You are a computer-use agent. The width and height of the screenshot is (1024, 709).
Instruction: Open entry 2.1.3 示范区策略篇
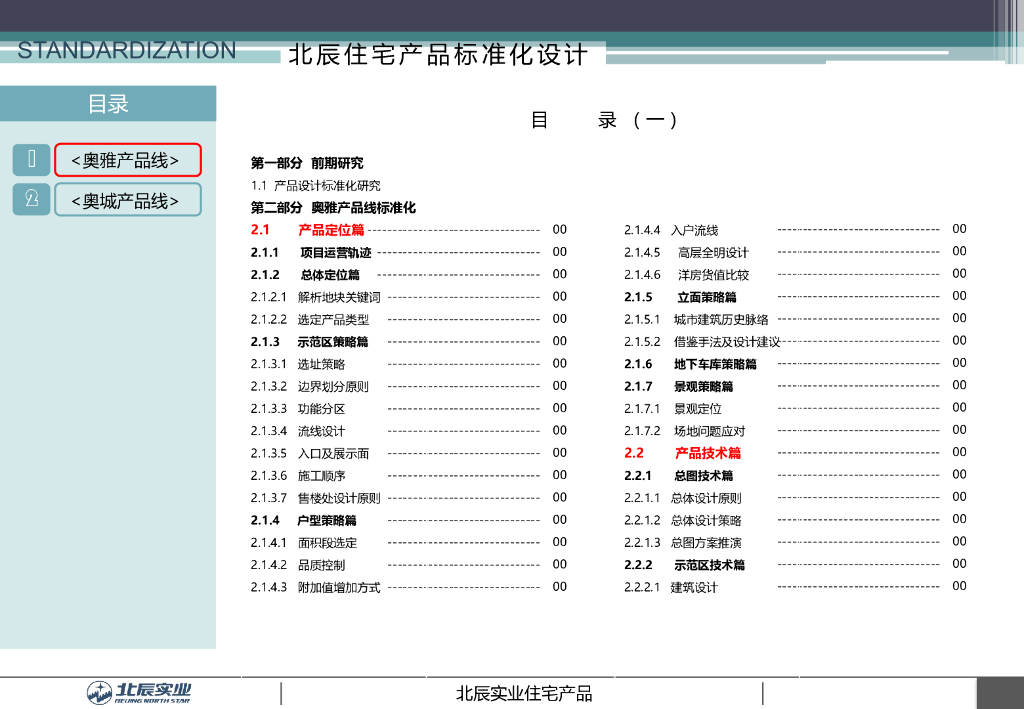click(x=309, y=342)
